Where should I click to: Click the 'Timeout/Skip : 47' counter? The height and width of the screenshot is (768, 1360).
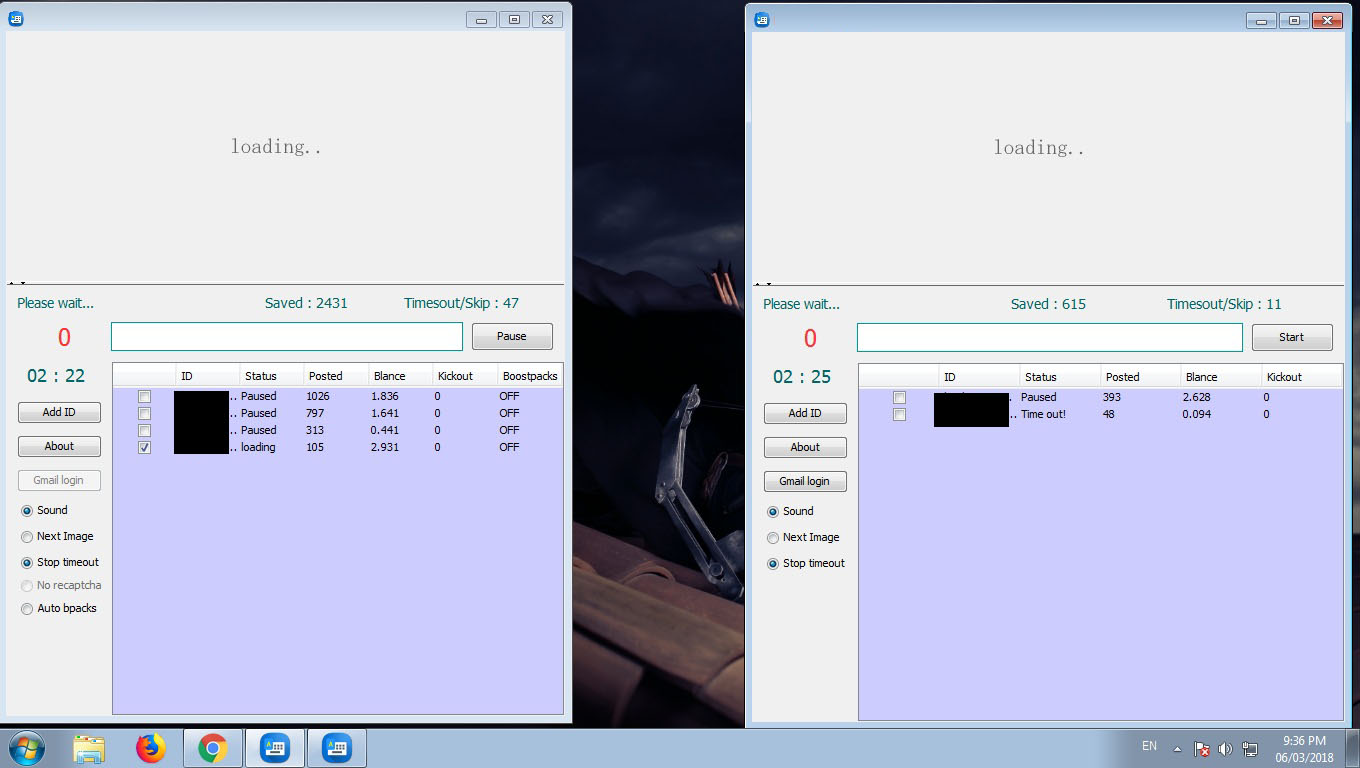(461, 303)
